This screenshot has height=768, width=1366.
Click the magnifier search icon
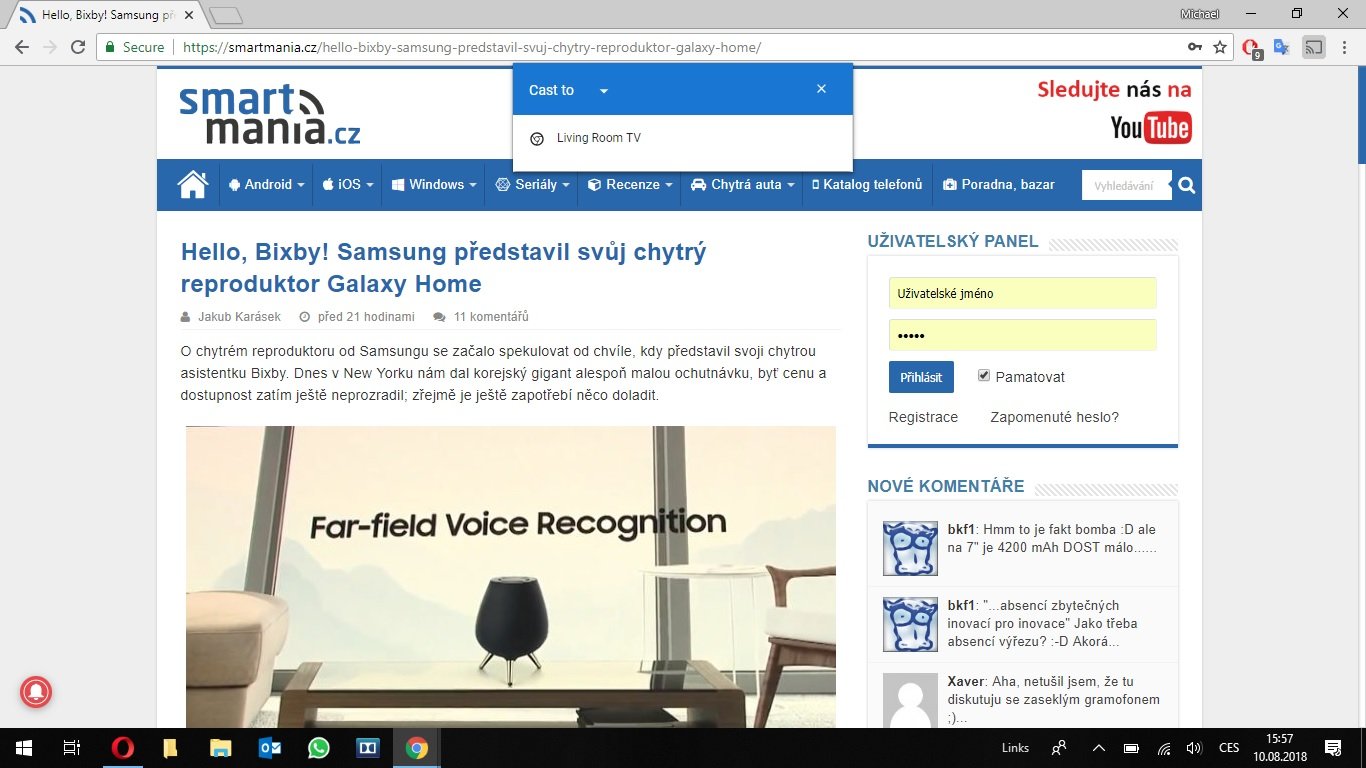tap(1186, 185)
